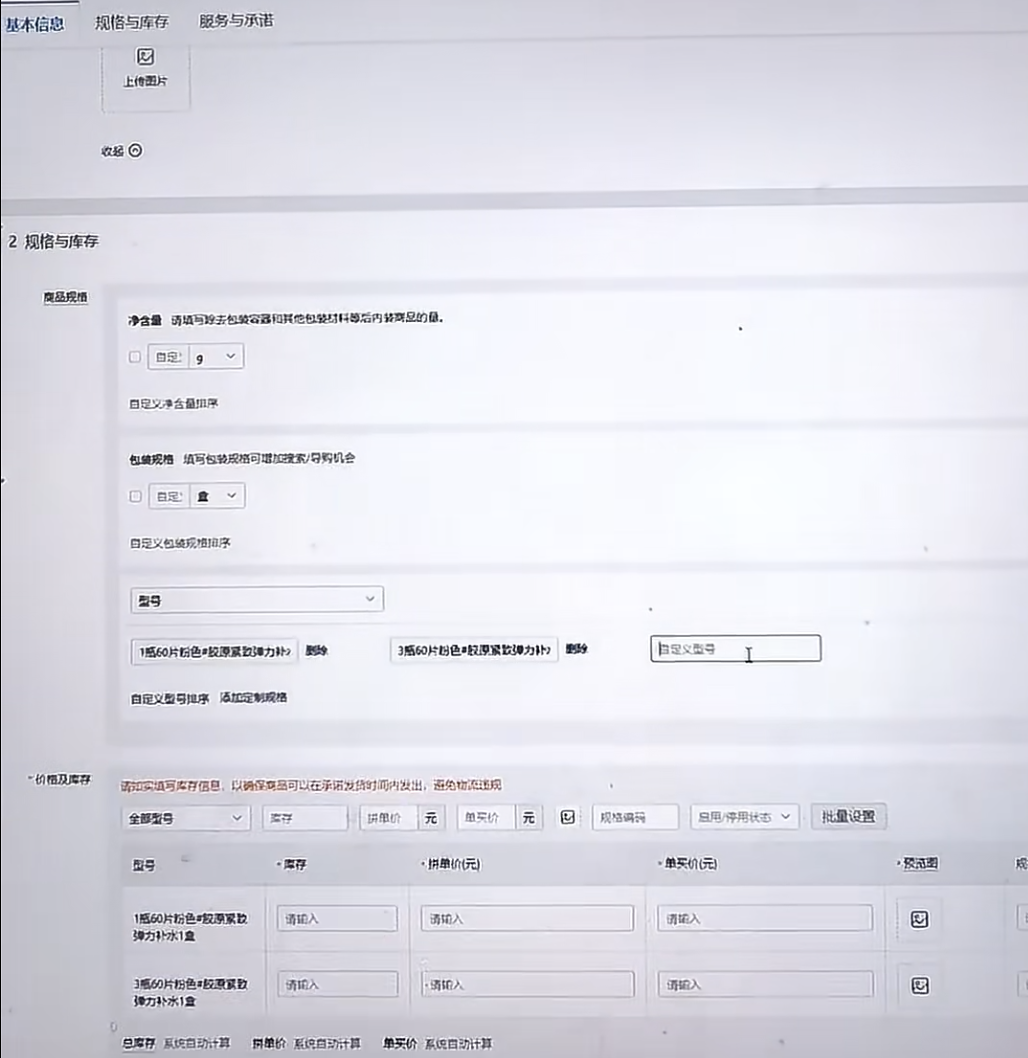Open 自定义净含量排序 link
This screenshot has width=1028, height=1058.
tap(173, 403)
